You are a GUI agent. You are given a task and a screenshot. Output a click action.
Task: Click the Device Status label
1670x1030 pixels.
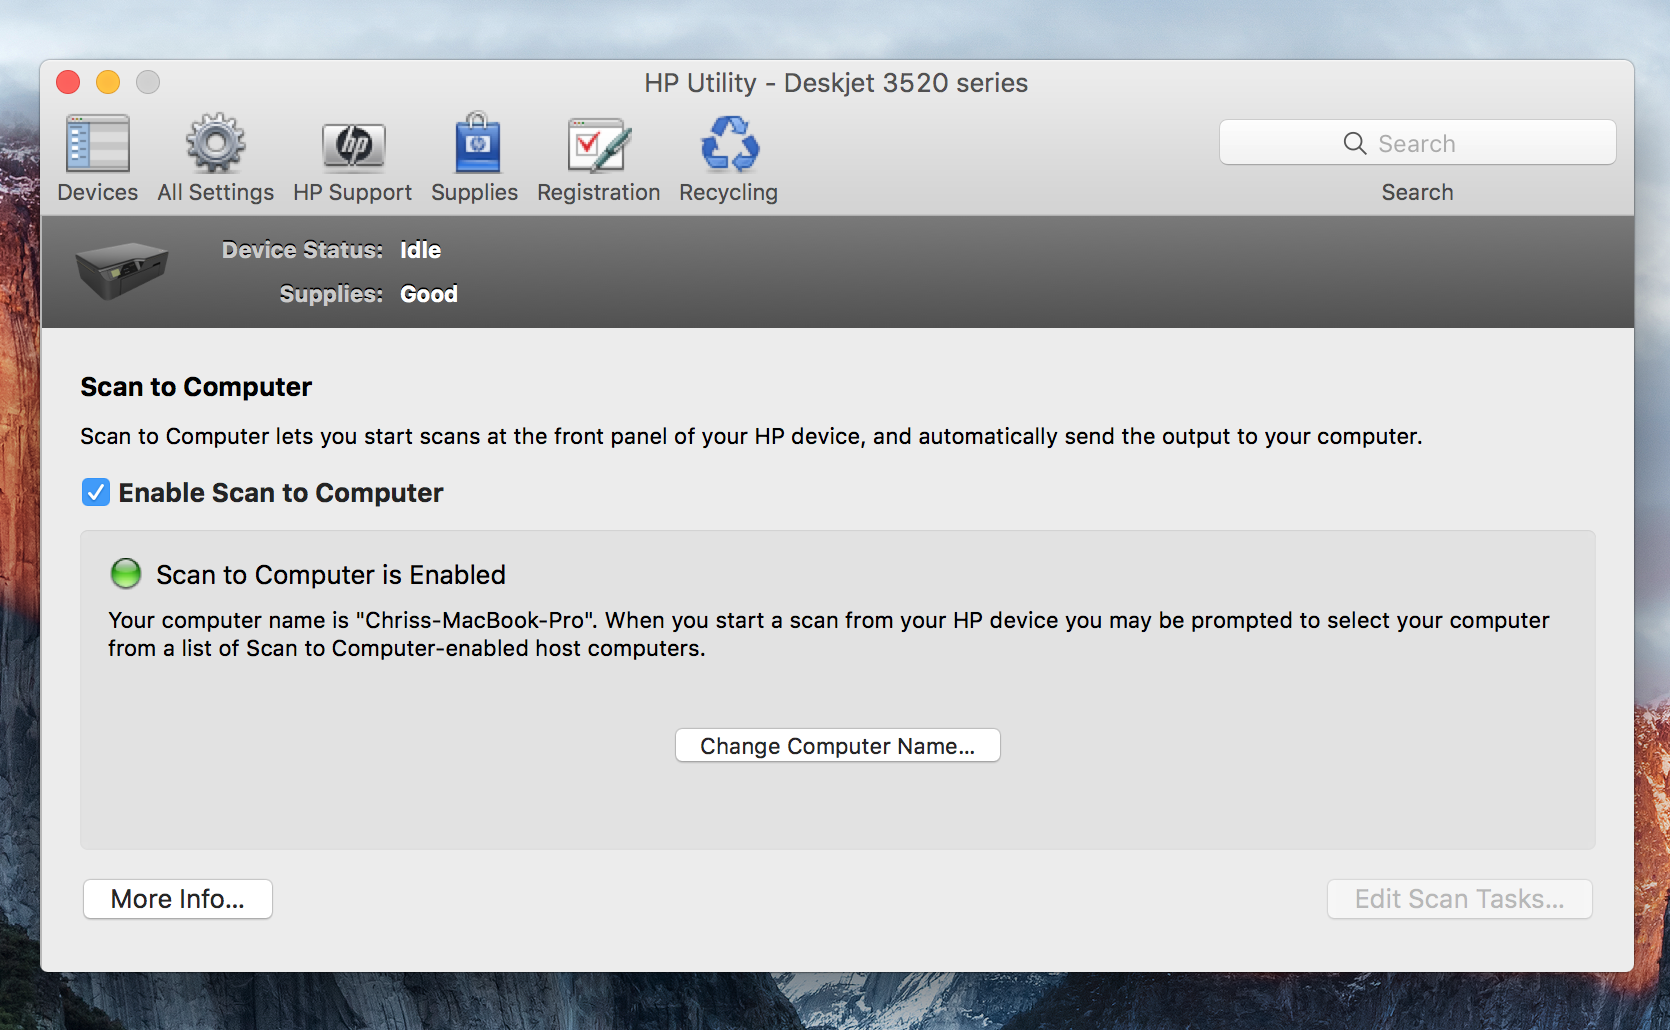[x=302, y=250]
